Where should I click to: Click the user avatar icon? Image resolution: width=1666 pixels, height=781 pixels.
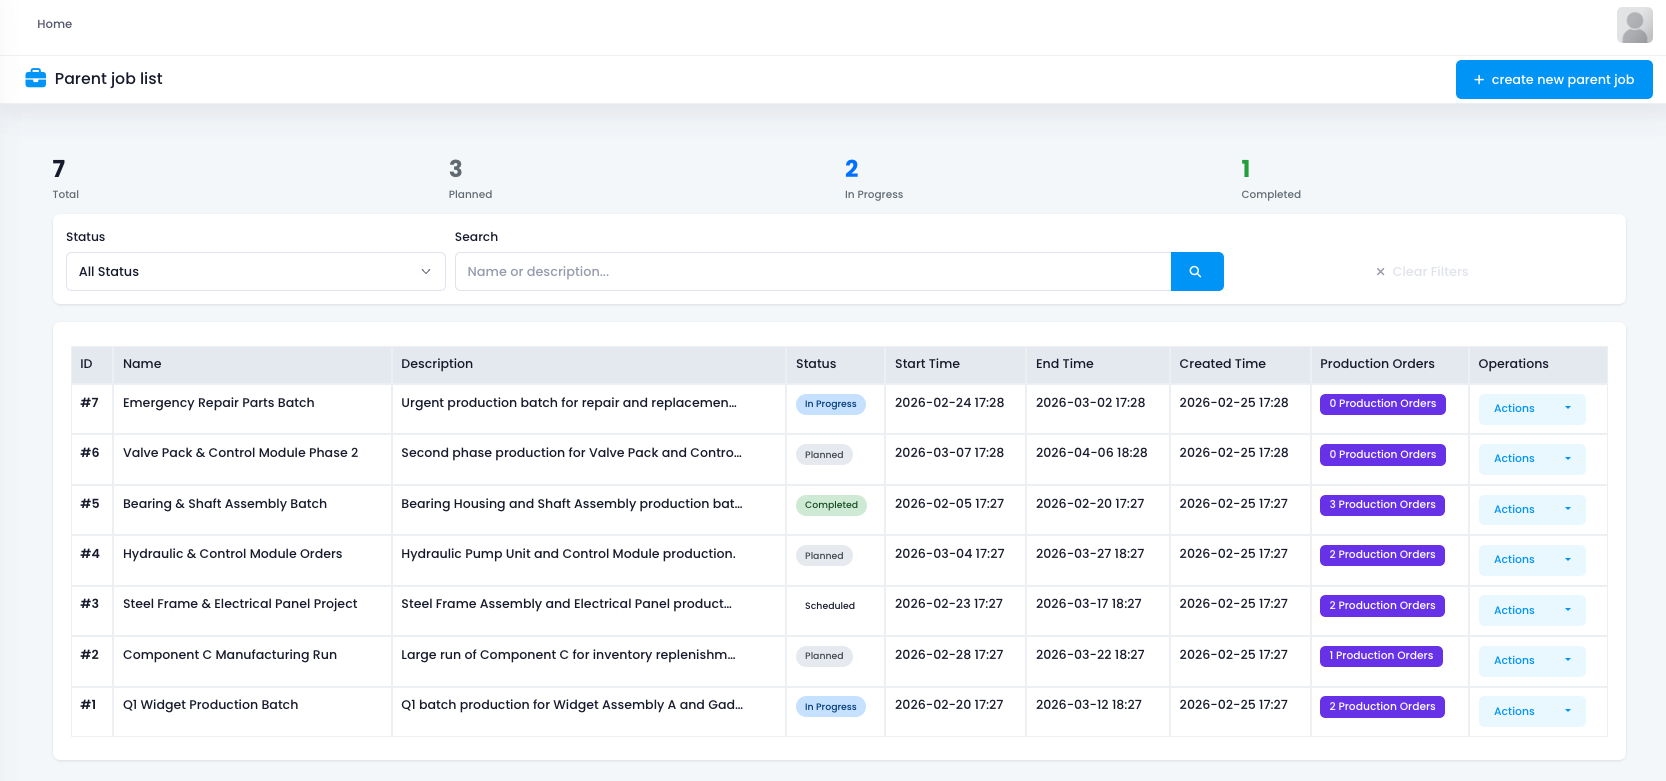tap(1634, 25)
